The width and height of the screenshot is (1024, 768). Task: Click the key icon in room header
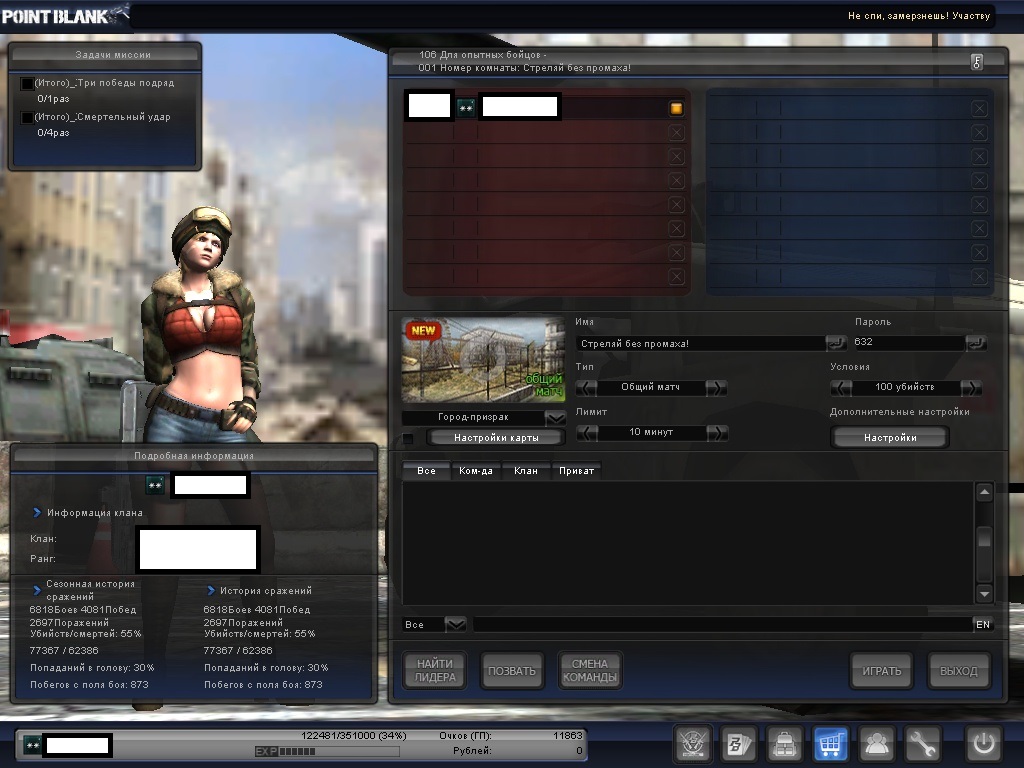977,62
